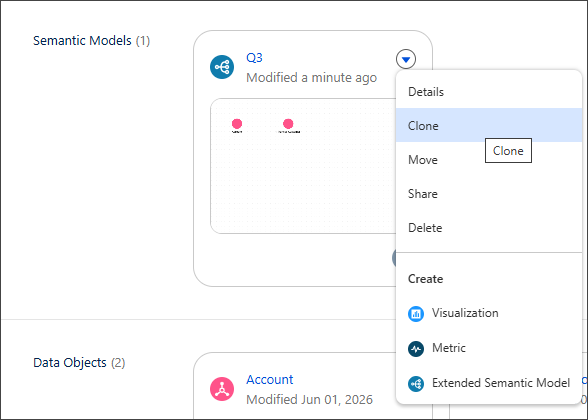Open the Q3 model preview thumbnail
Viewport: 588px width, 420px height.
coord(303,166)
